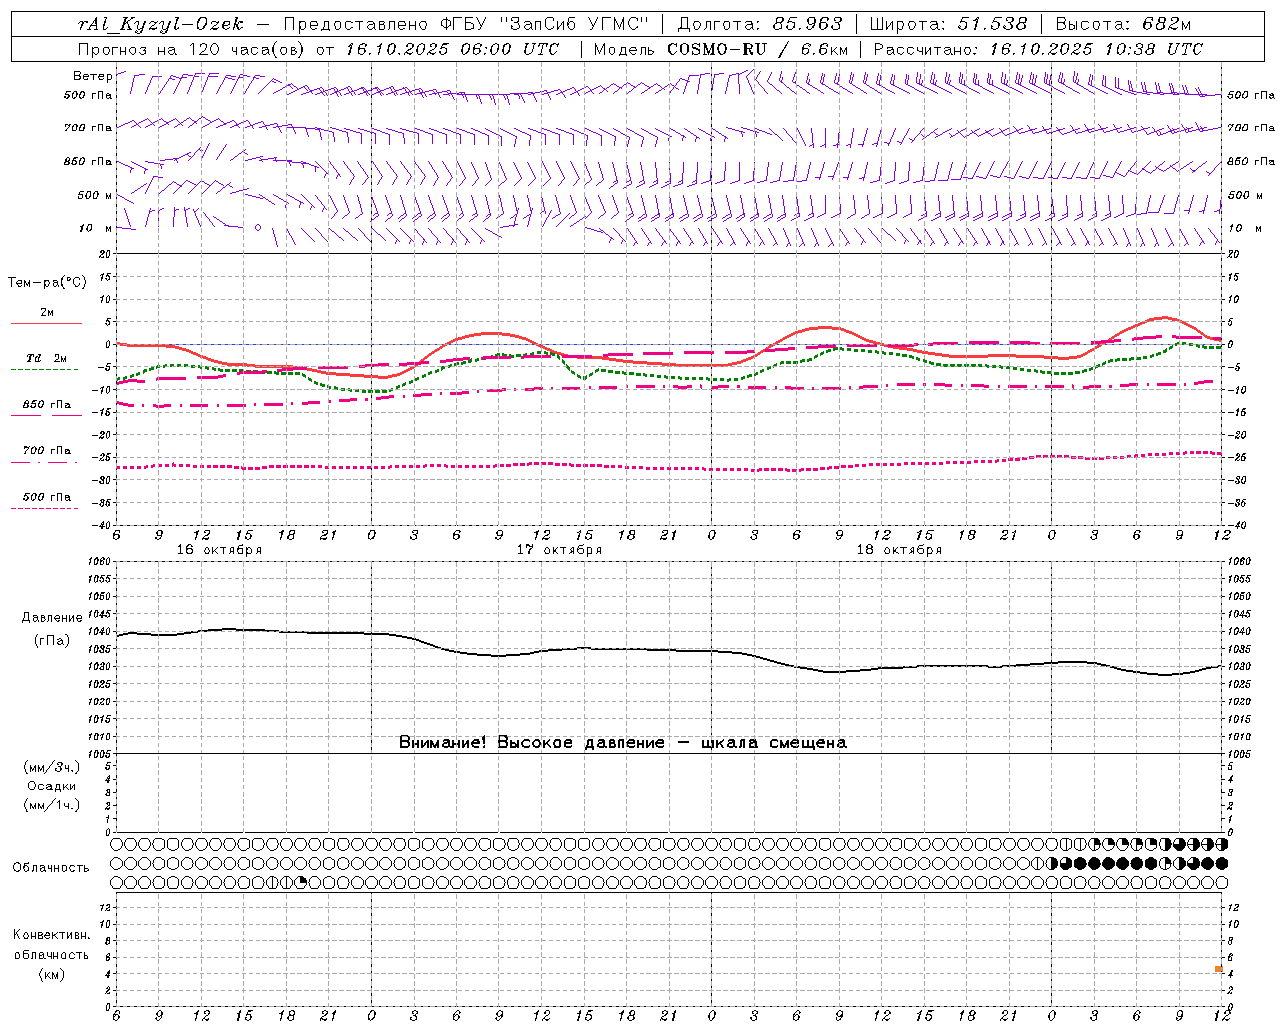Click the Td 2м legend label

tap(47, 358)
